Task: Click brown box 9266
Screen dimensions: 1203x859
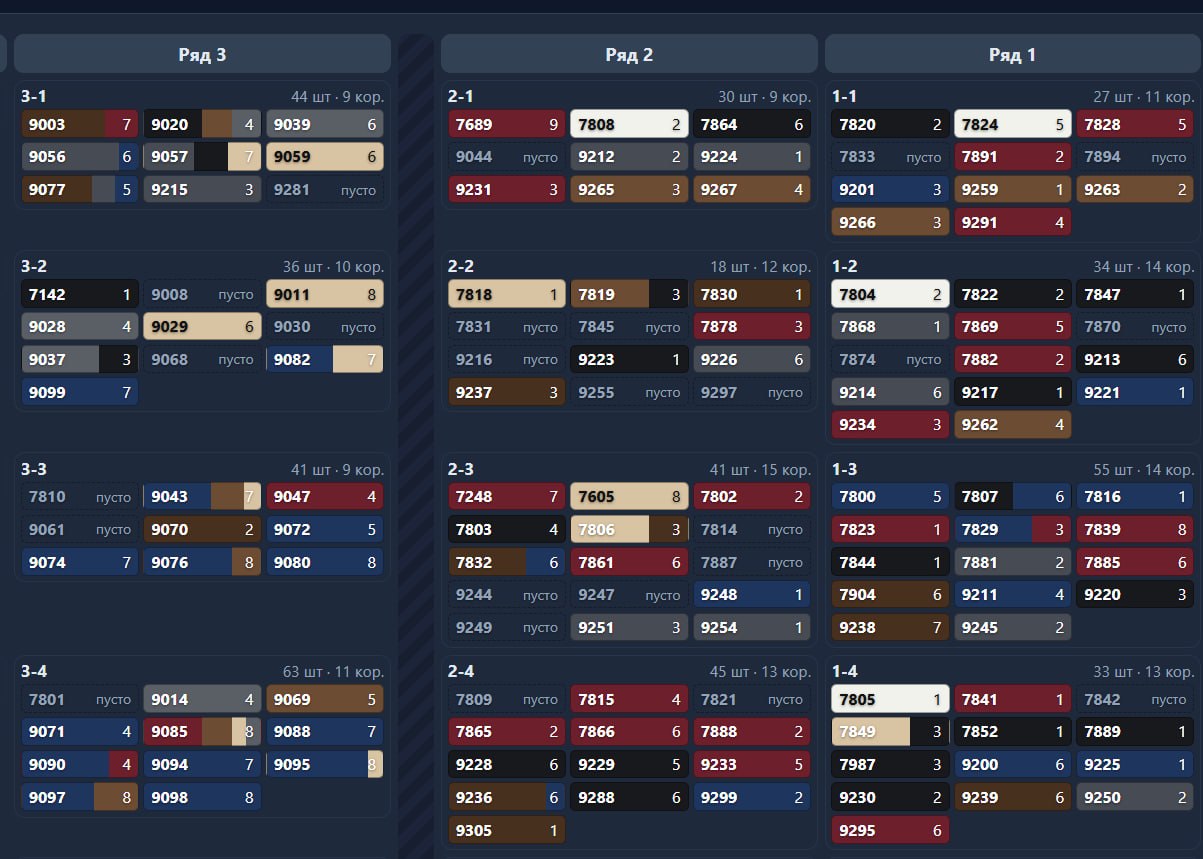Action: point(890,222)
